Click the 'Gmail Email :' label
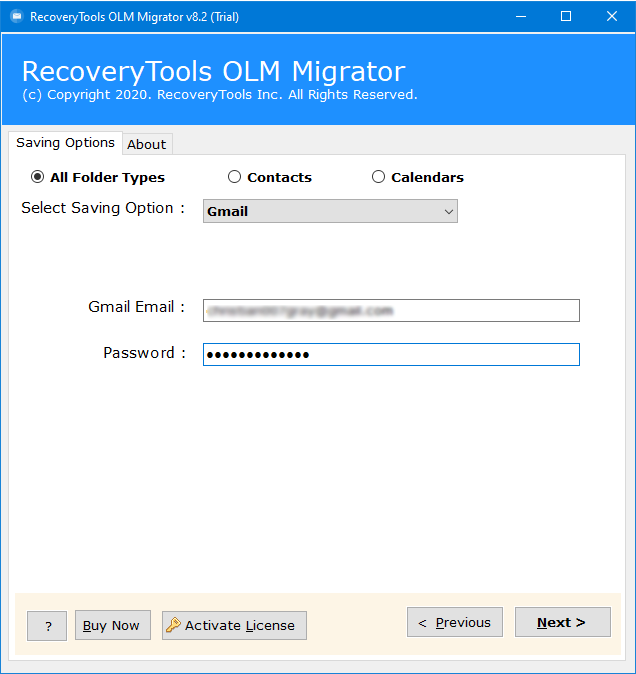The image size is (636, 674). (137, 307)
